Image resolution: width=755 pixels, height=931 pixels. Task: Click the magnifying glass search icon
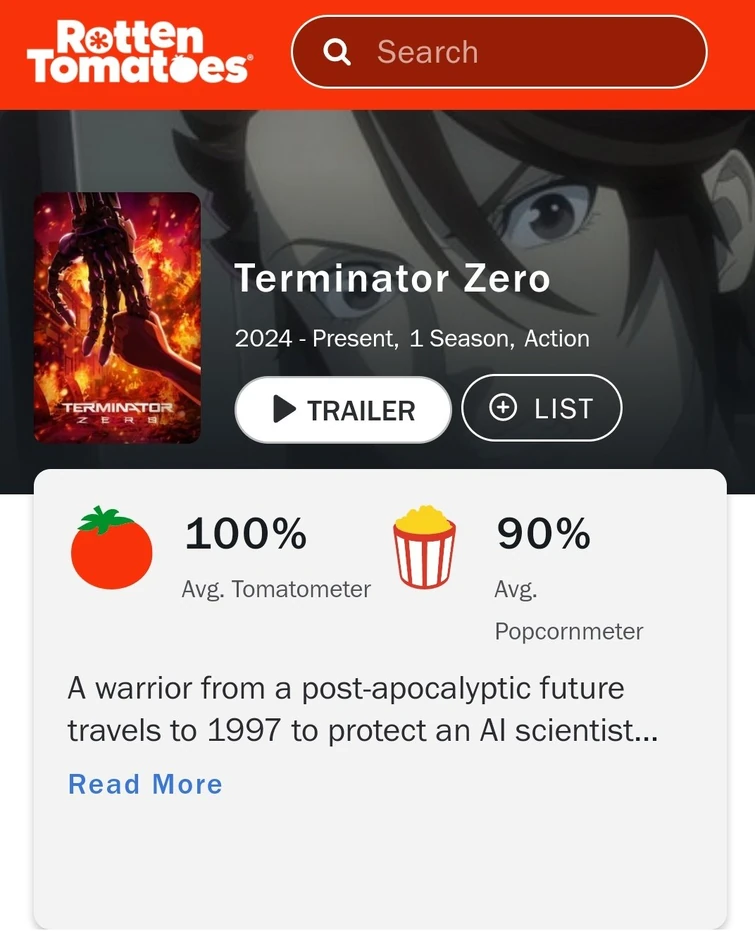(x=338, y=51)
